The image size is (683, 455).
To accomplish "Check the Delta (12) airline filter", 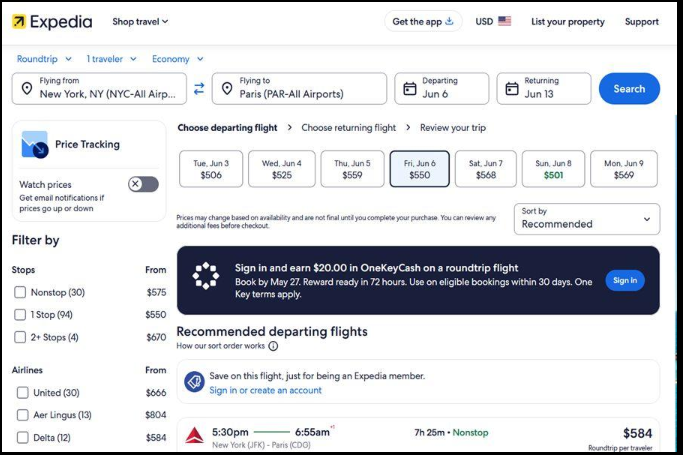I will (x=23, y=437).
